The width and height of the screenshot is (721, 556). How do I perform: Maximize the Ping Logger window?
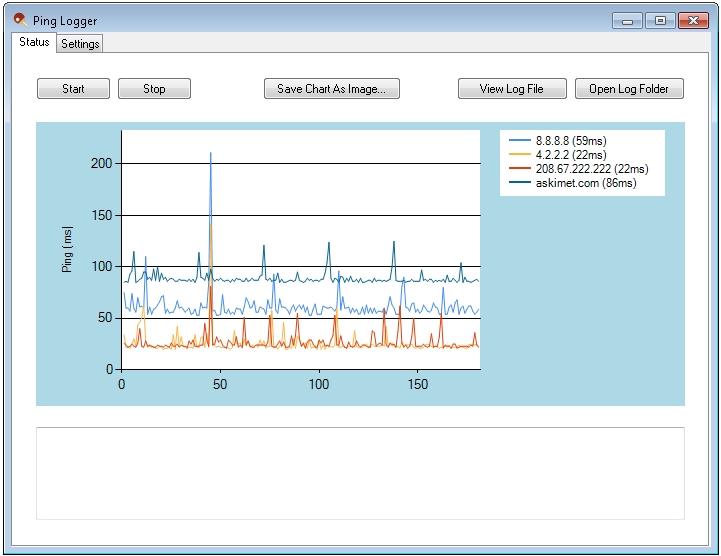[x=660, y=21]
